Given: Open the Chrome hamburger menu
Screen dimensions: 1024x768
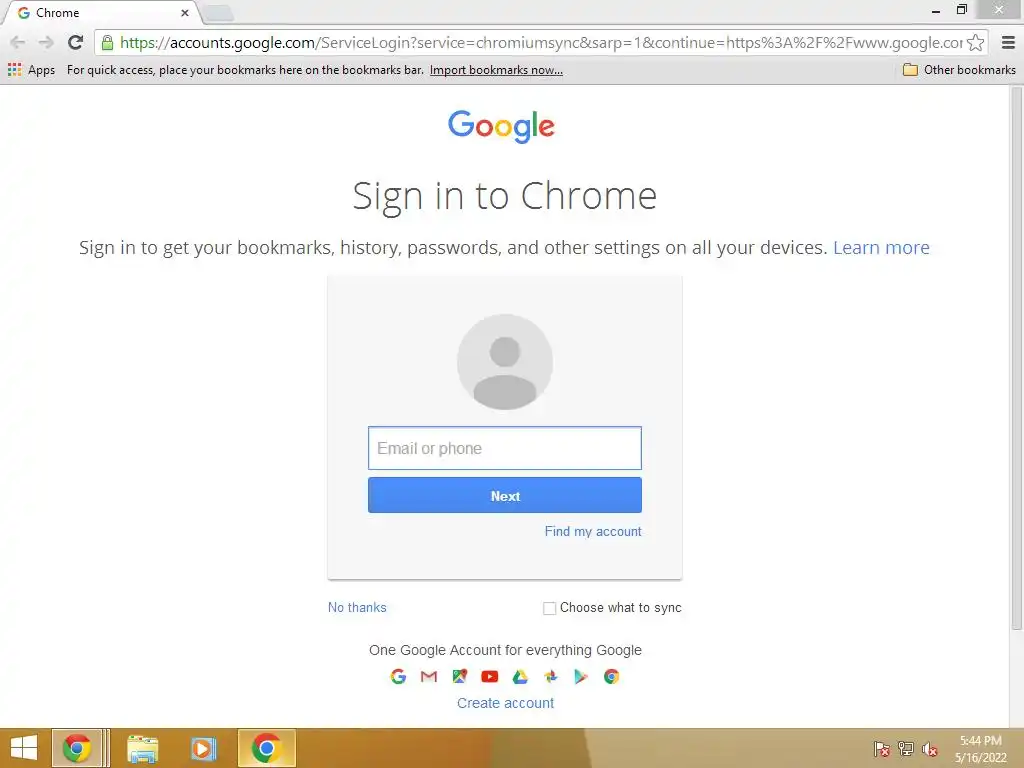Looking at the screenshot, I should pos(1008,42).
